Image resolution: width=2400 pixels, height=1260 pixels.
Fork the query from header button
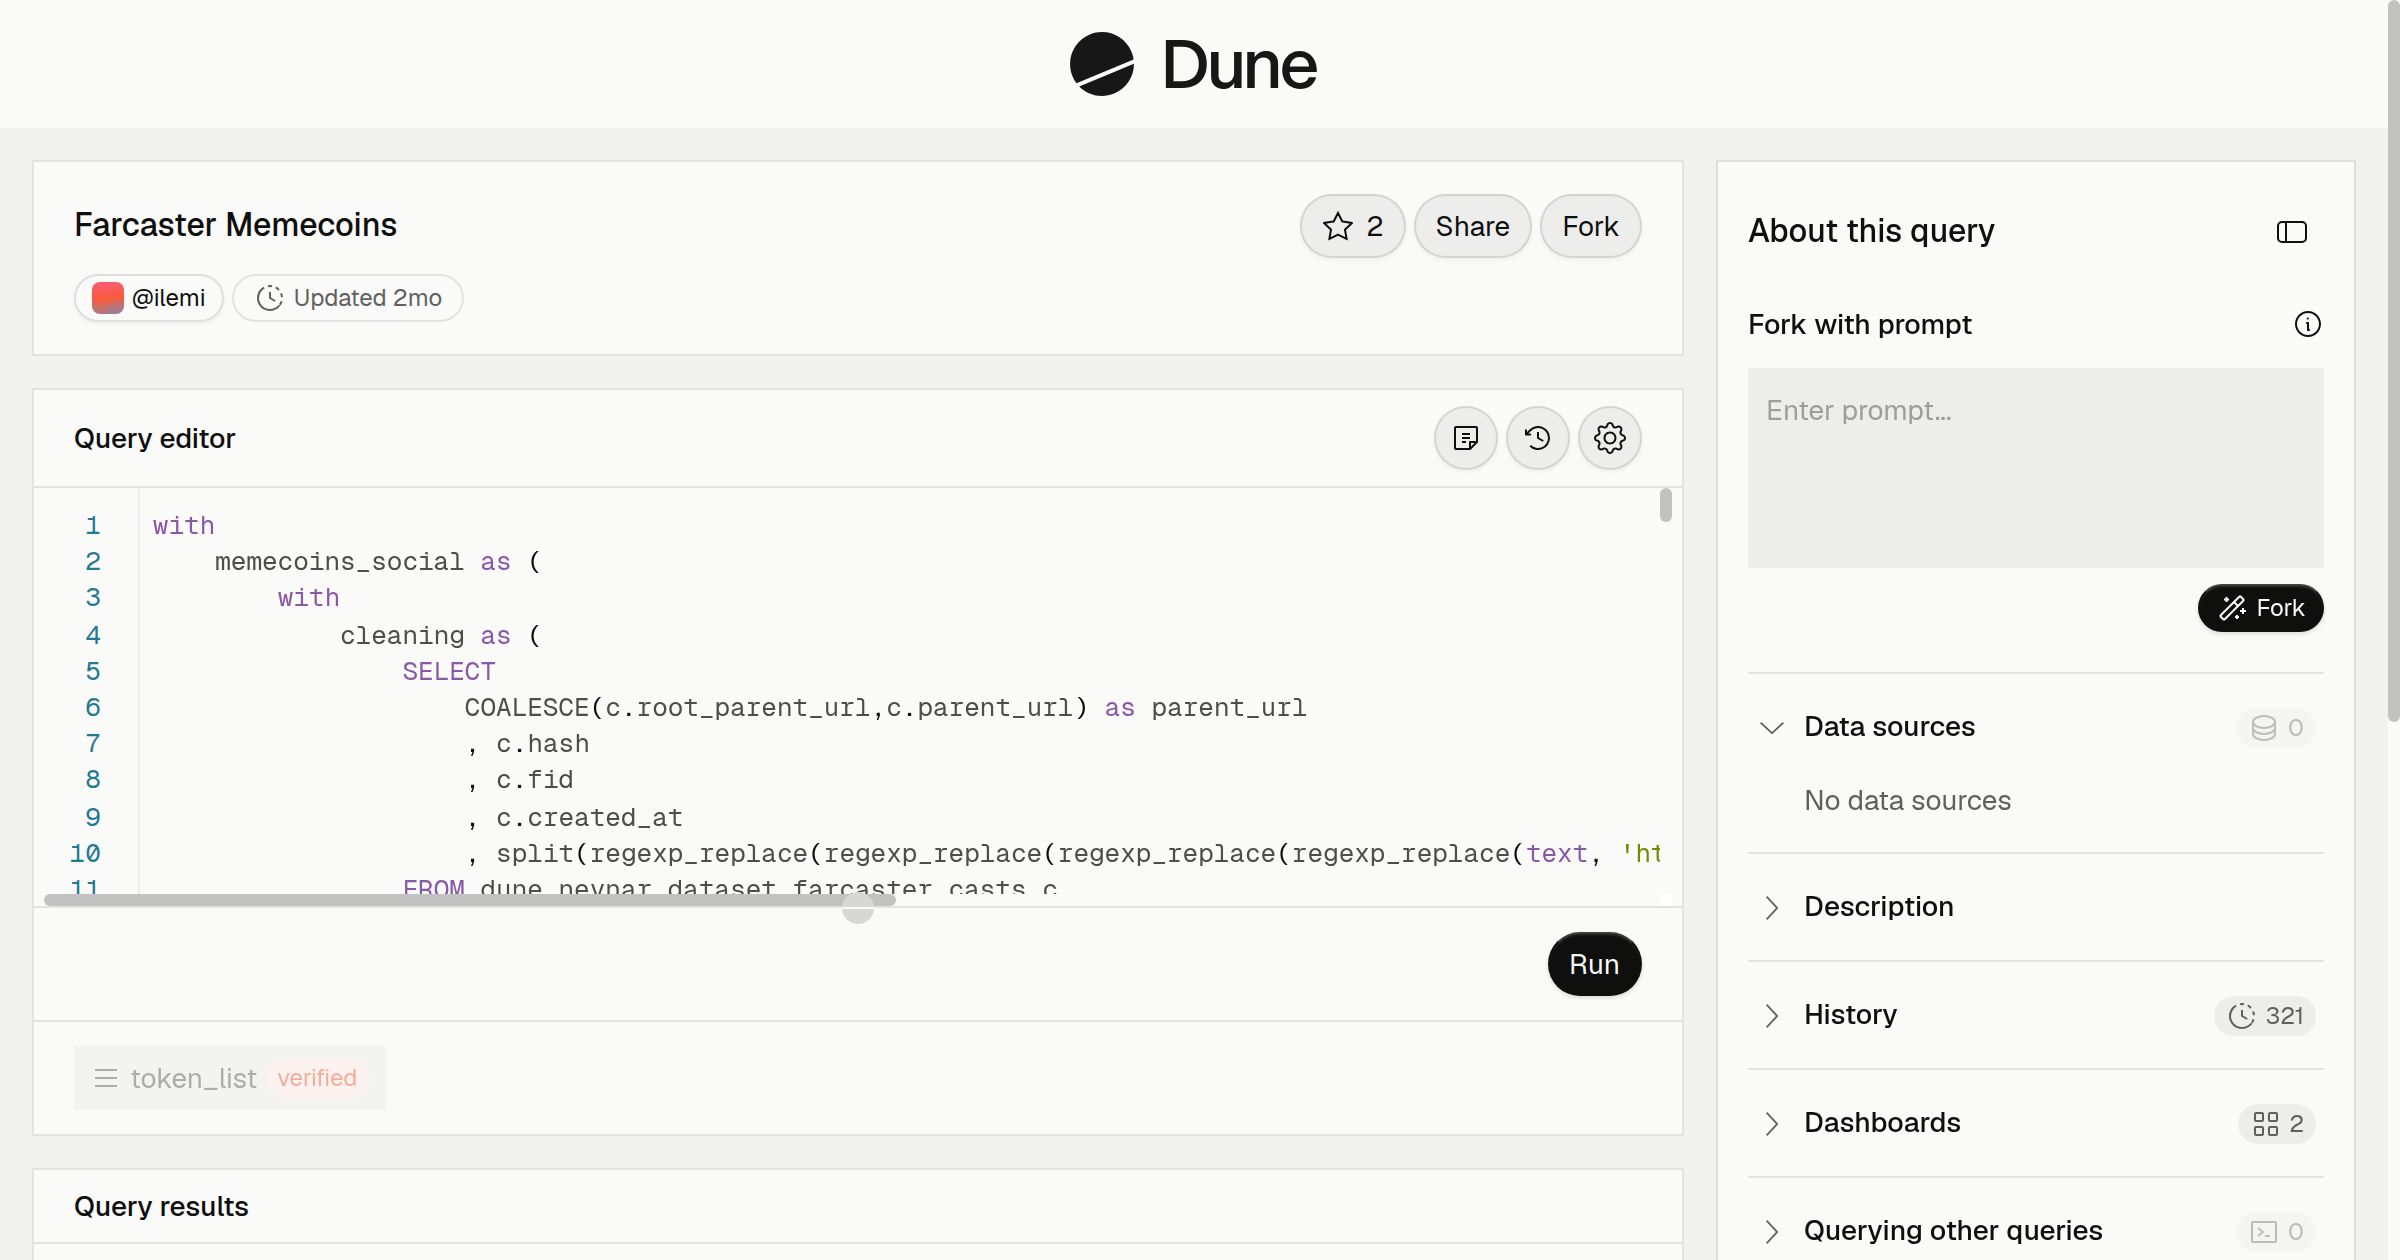1590,226
